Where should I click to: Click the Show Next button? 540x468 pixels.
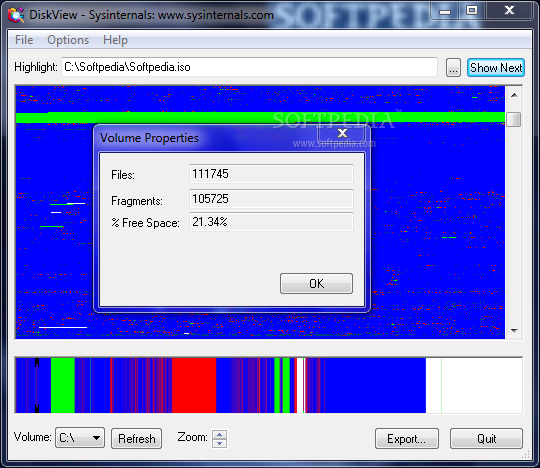(496, 67)
